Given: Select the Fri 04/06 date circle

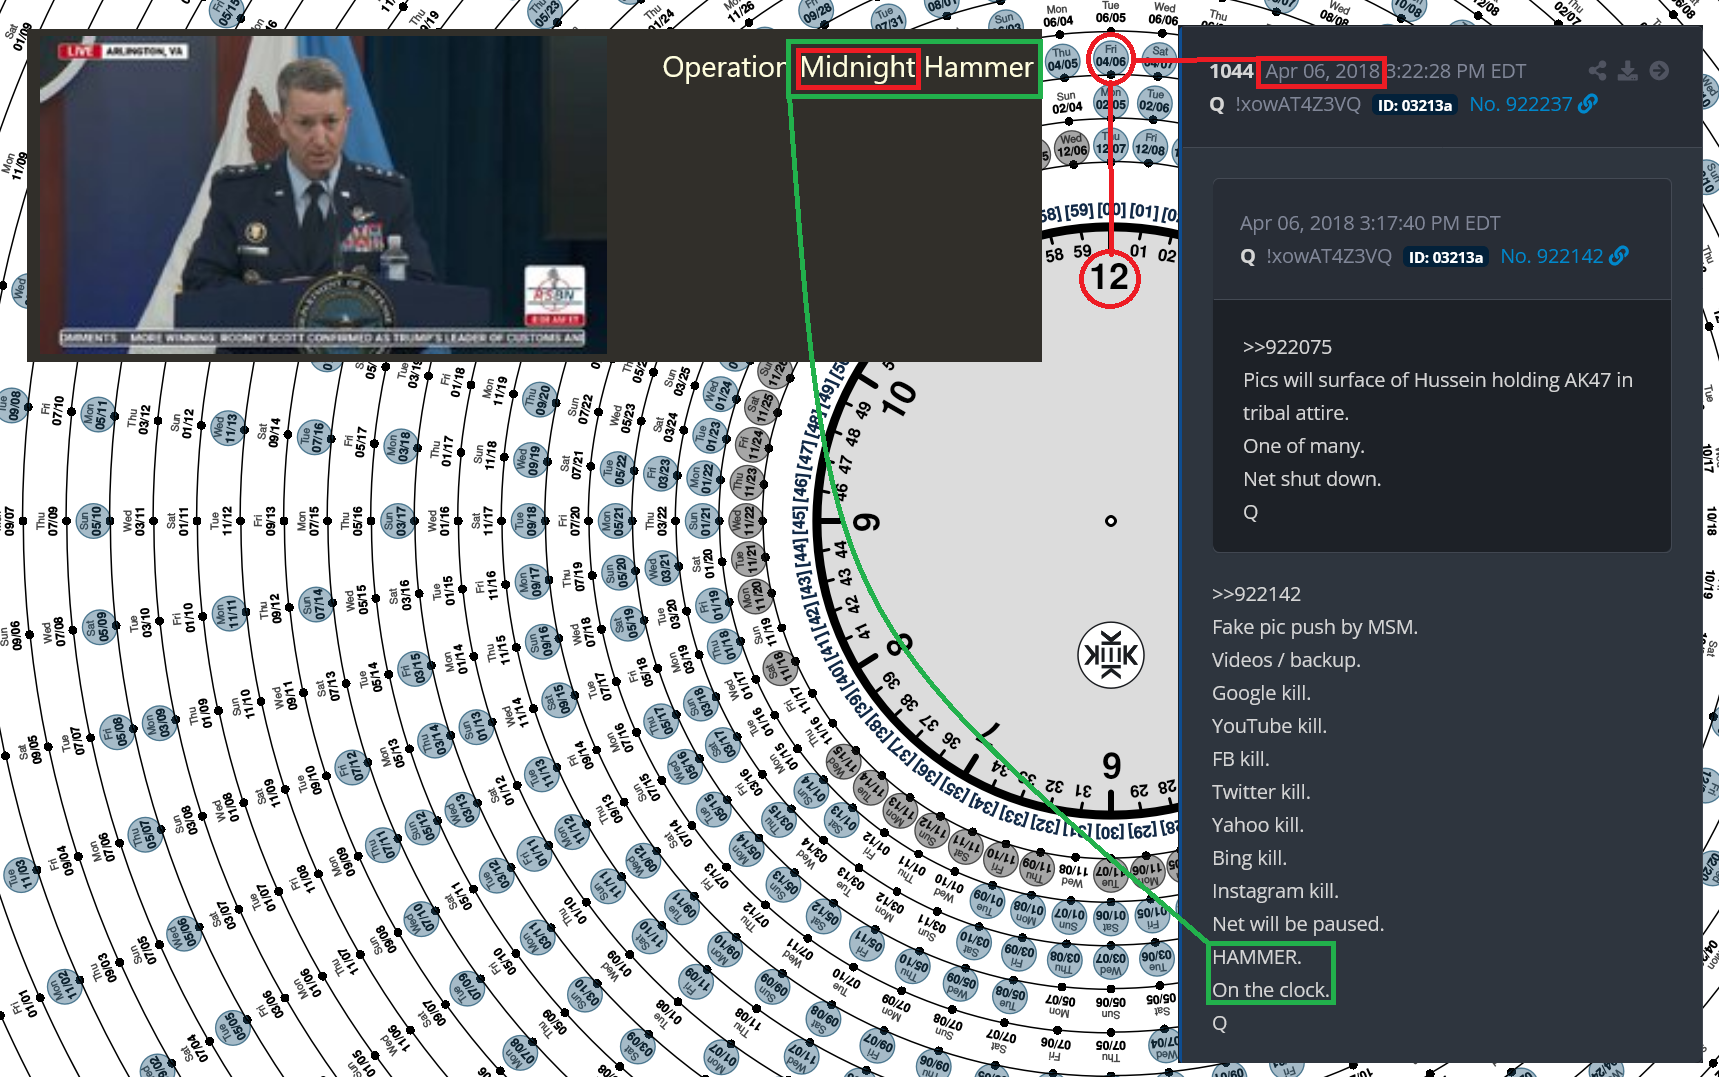Looking at the screenshot, I should [1110, 56].
